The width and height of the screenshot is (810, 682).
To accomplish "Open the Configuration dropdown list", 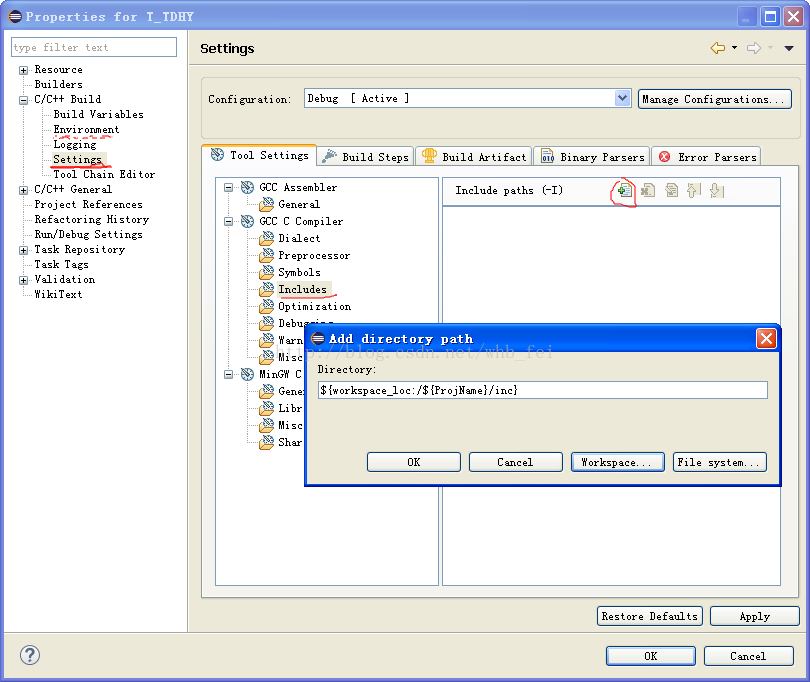I will coord(623,98).
